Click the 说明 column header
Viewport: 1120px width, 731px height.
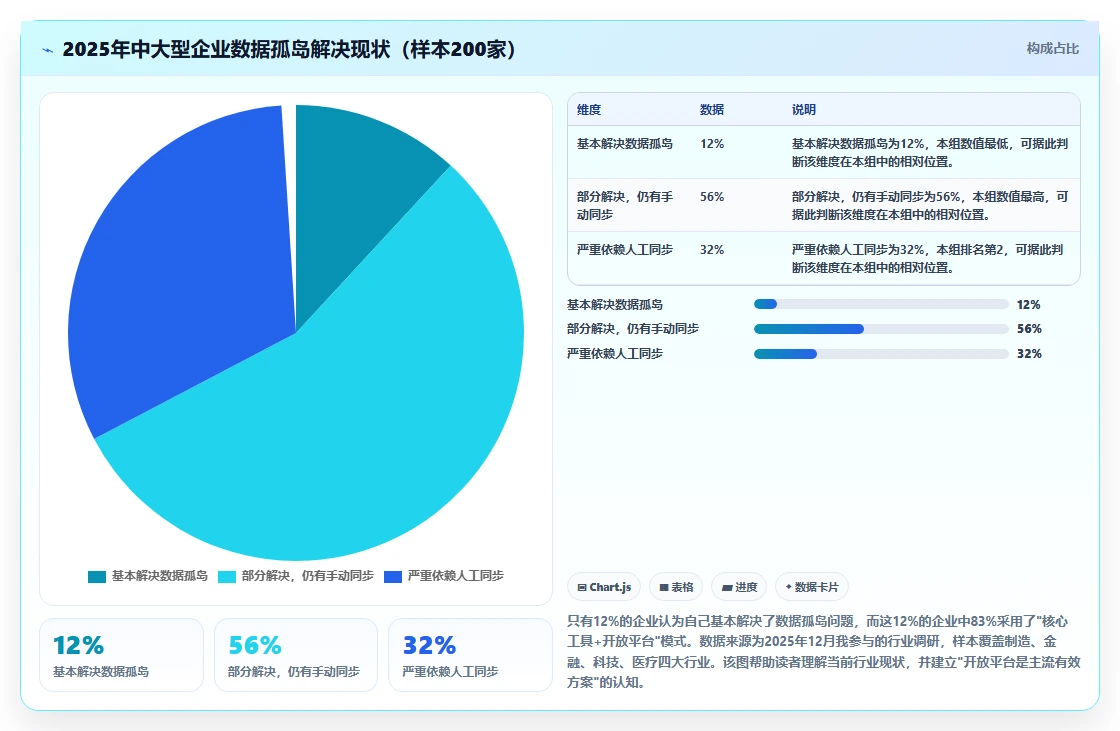tap(804, 109)
